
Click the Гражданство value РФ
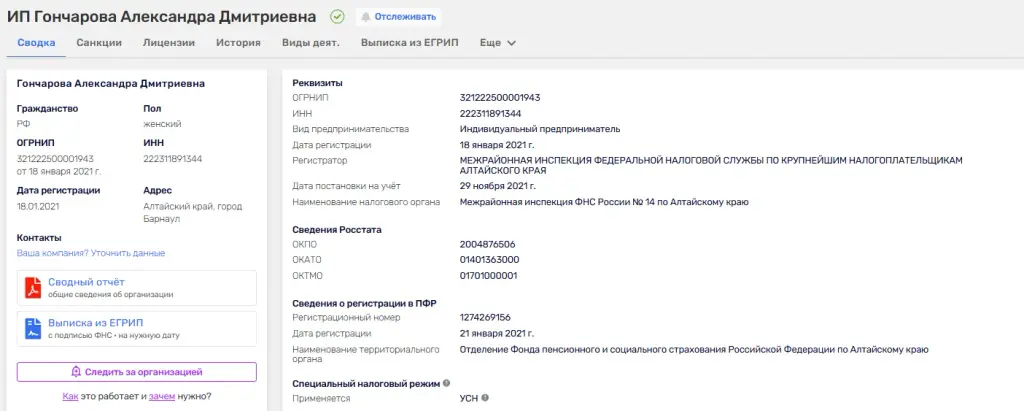click(x=24, y=124)
